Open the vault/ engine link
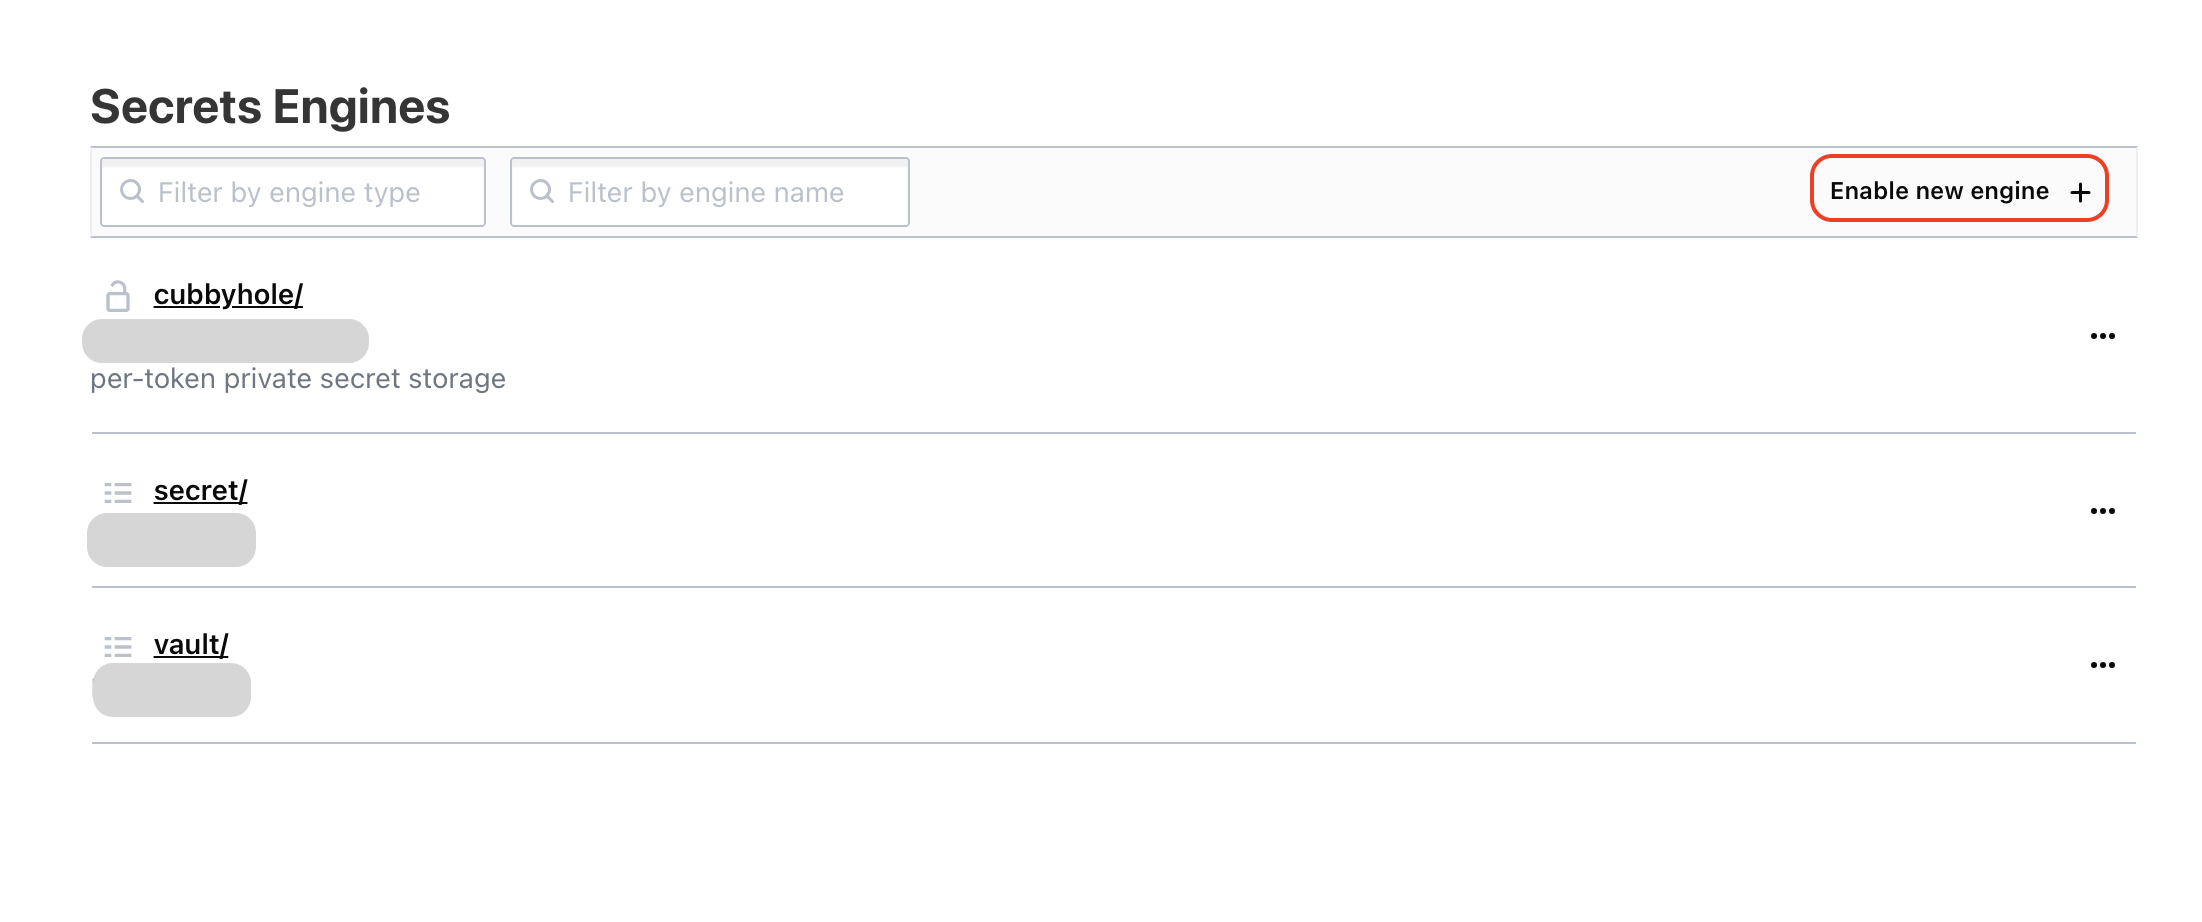Screen dimensions: 2202x922 point(191,645)
